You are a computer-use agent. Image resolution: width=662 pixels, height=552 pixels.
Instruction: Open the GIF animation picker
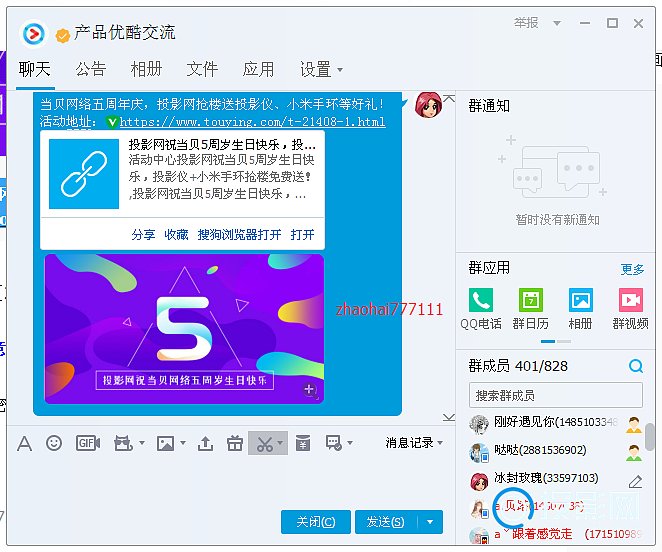tap(88, 443)
